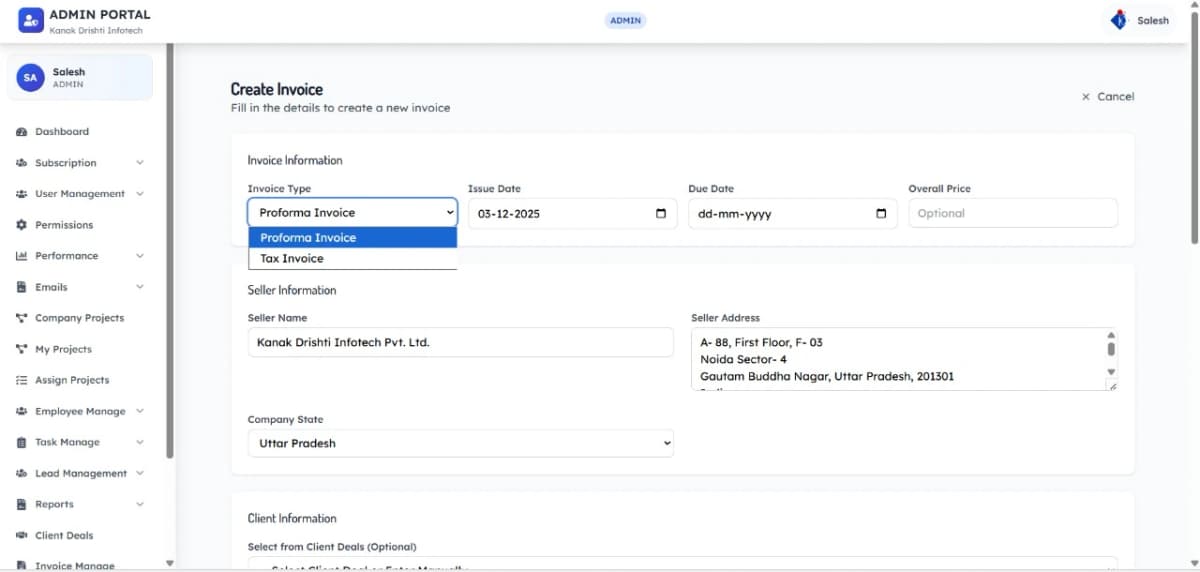Click the Due Date field
Image resolution: width=1200 pixels, height=572 pixels.
(792, 213)
